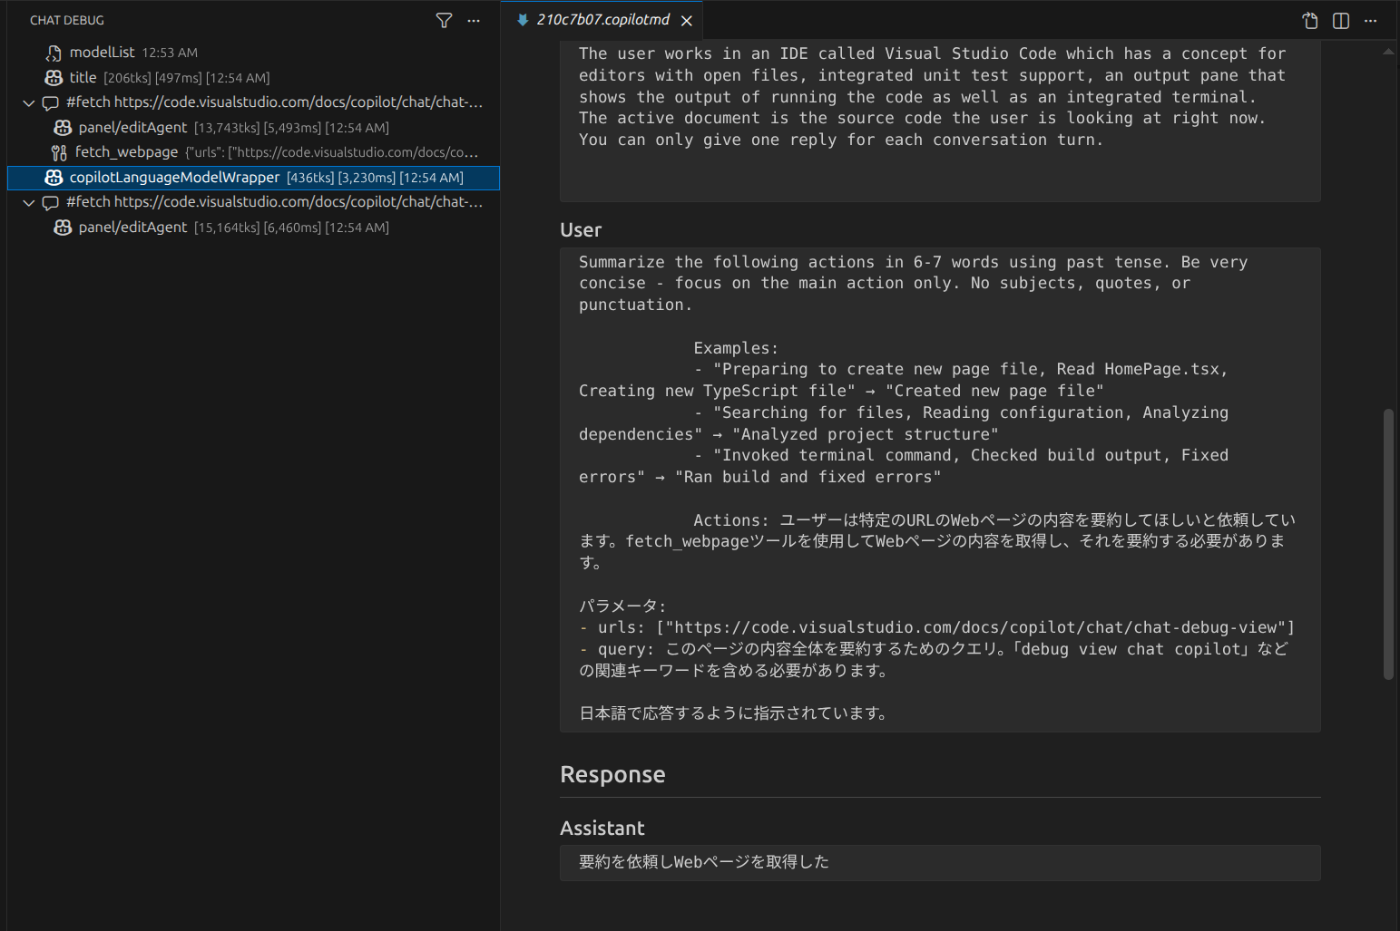Click the "パラメータ:" line in the prompt

pos(623,606)
